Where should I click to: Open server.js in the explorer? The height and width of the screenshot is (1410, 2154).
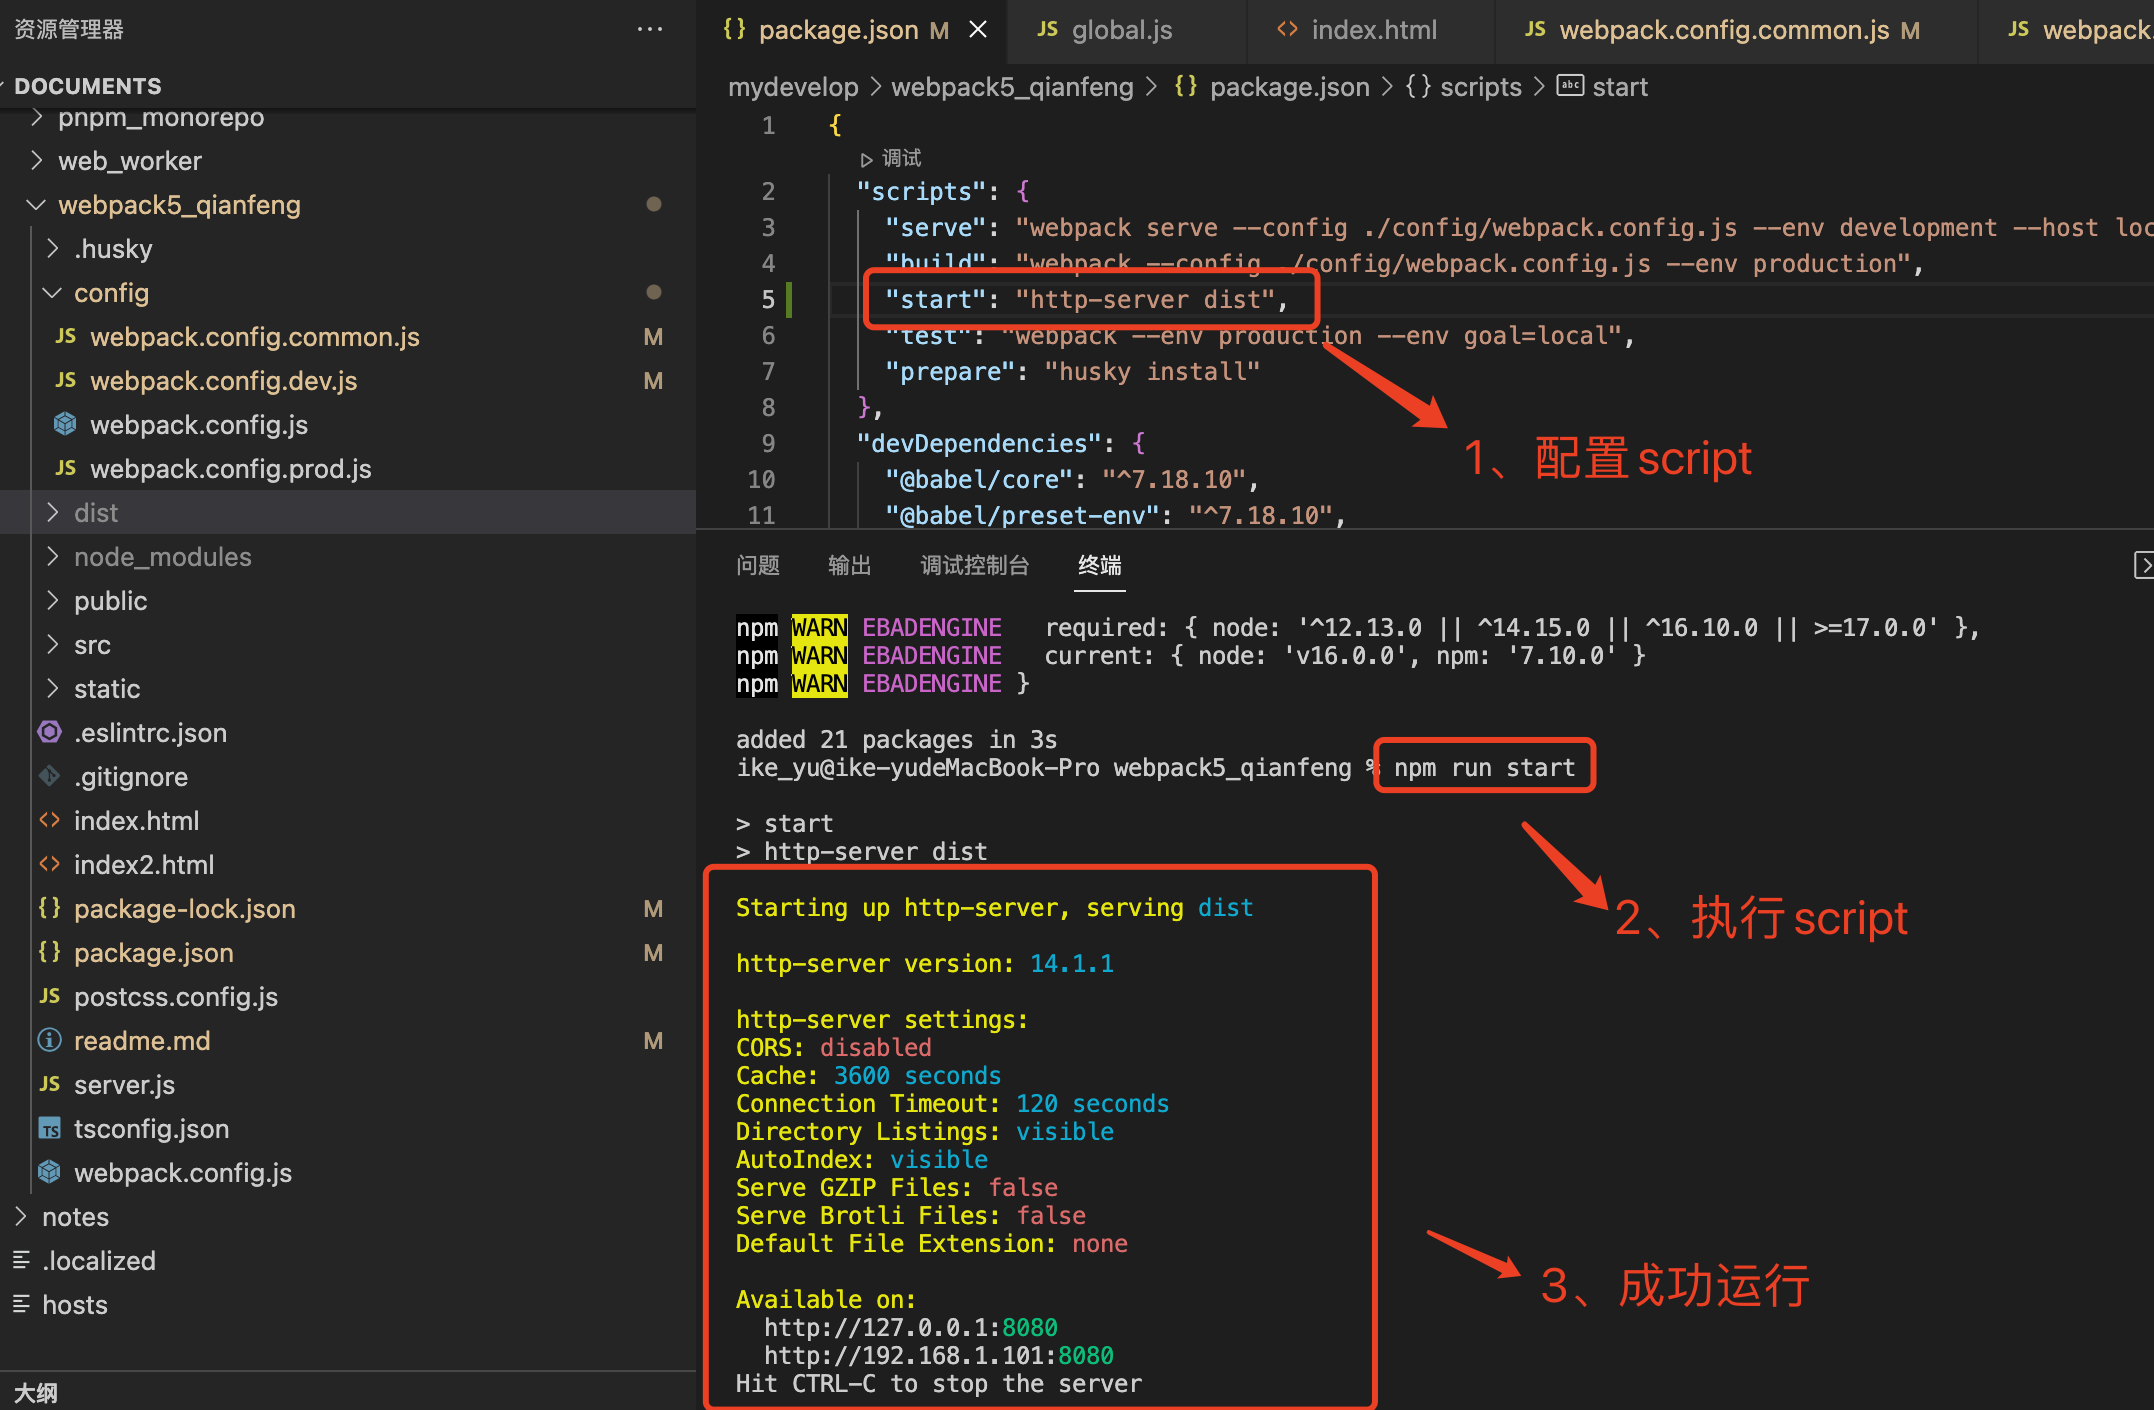click(x=124, y=1085)
